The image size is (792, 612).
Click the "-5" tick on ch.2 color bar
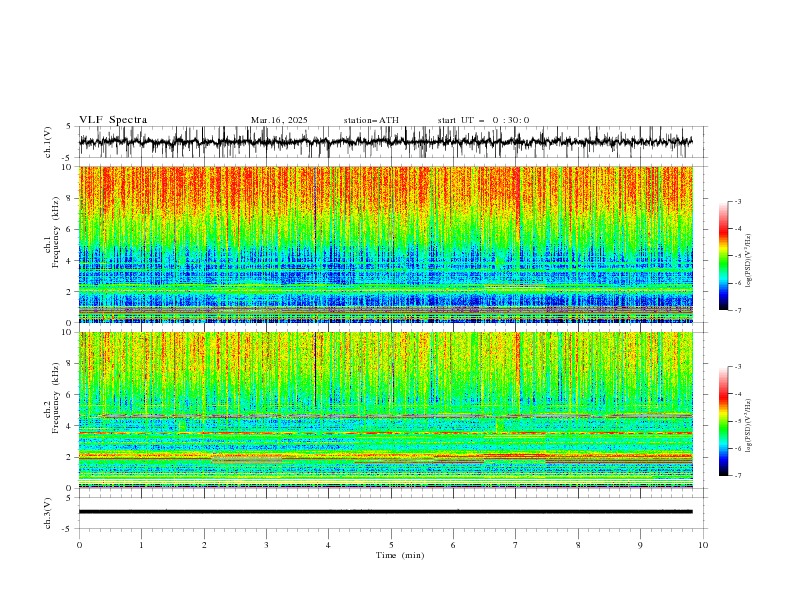[738, 421]
